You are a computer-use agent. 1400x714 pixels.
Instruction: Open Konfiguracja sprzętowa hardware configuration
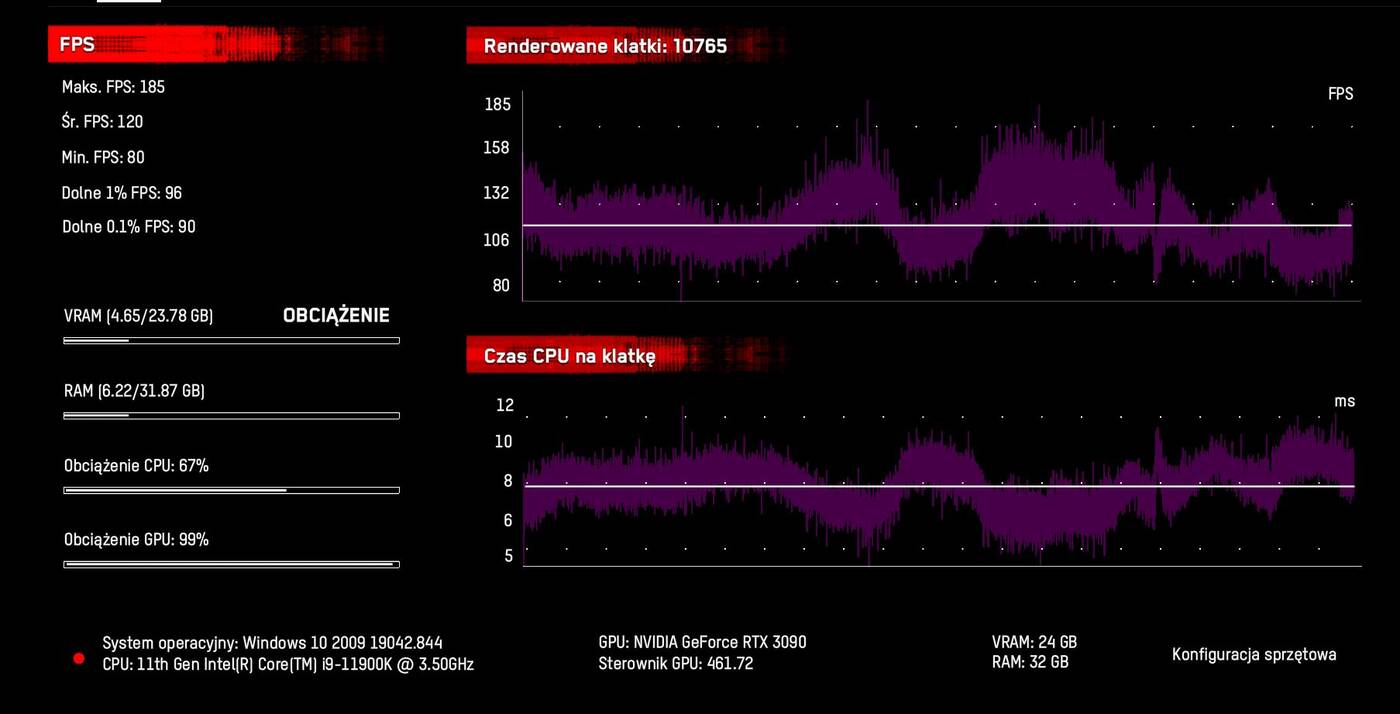click(1253, 655)
